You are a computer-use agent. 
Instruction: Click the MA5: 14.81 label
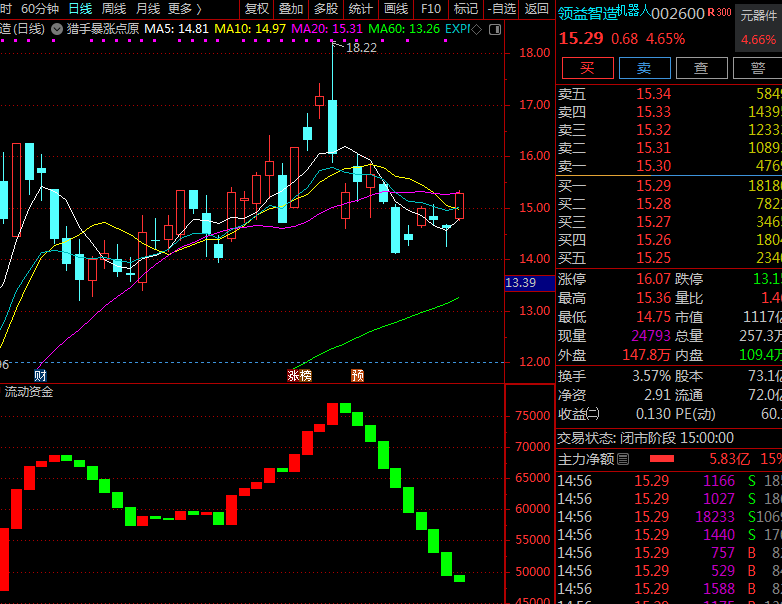point(177,29)
